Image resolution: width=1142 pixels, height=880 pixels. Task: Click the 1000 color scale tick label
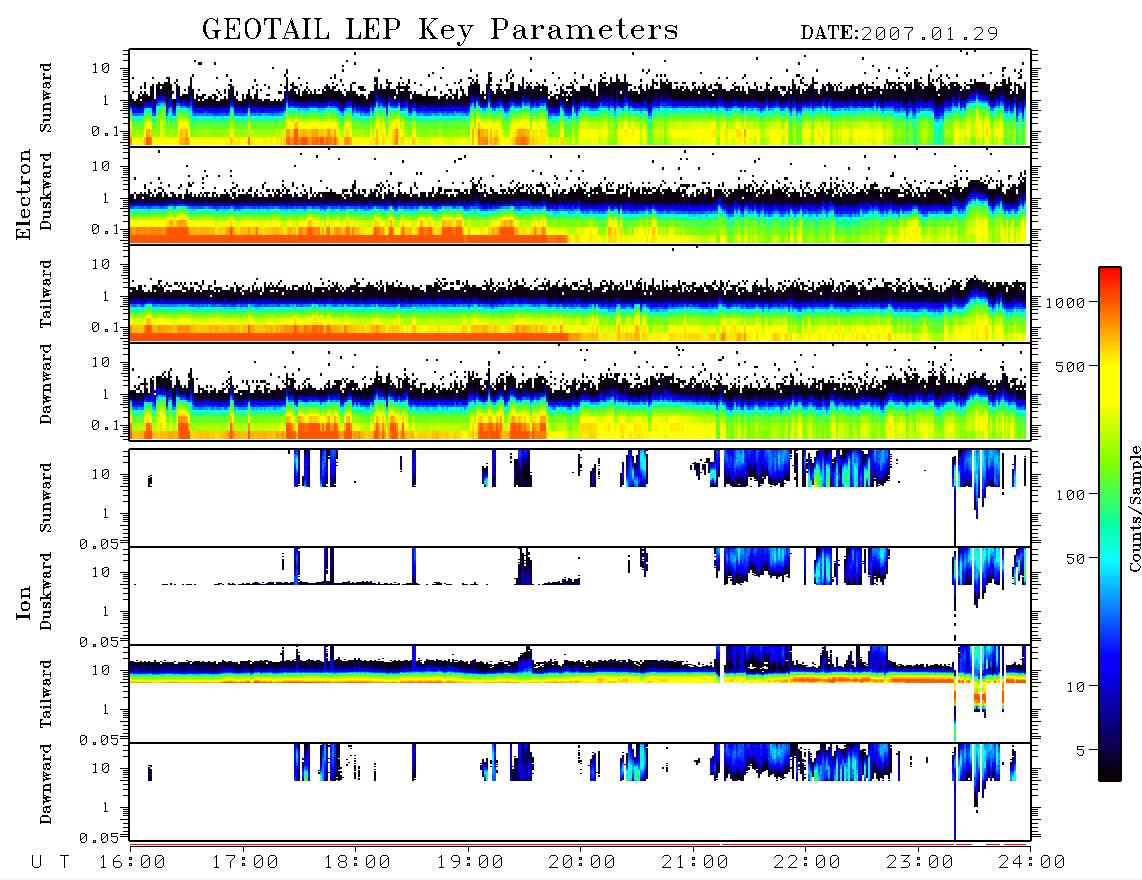point(1066,302)
